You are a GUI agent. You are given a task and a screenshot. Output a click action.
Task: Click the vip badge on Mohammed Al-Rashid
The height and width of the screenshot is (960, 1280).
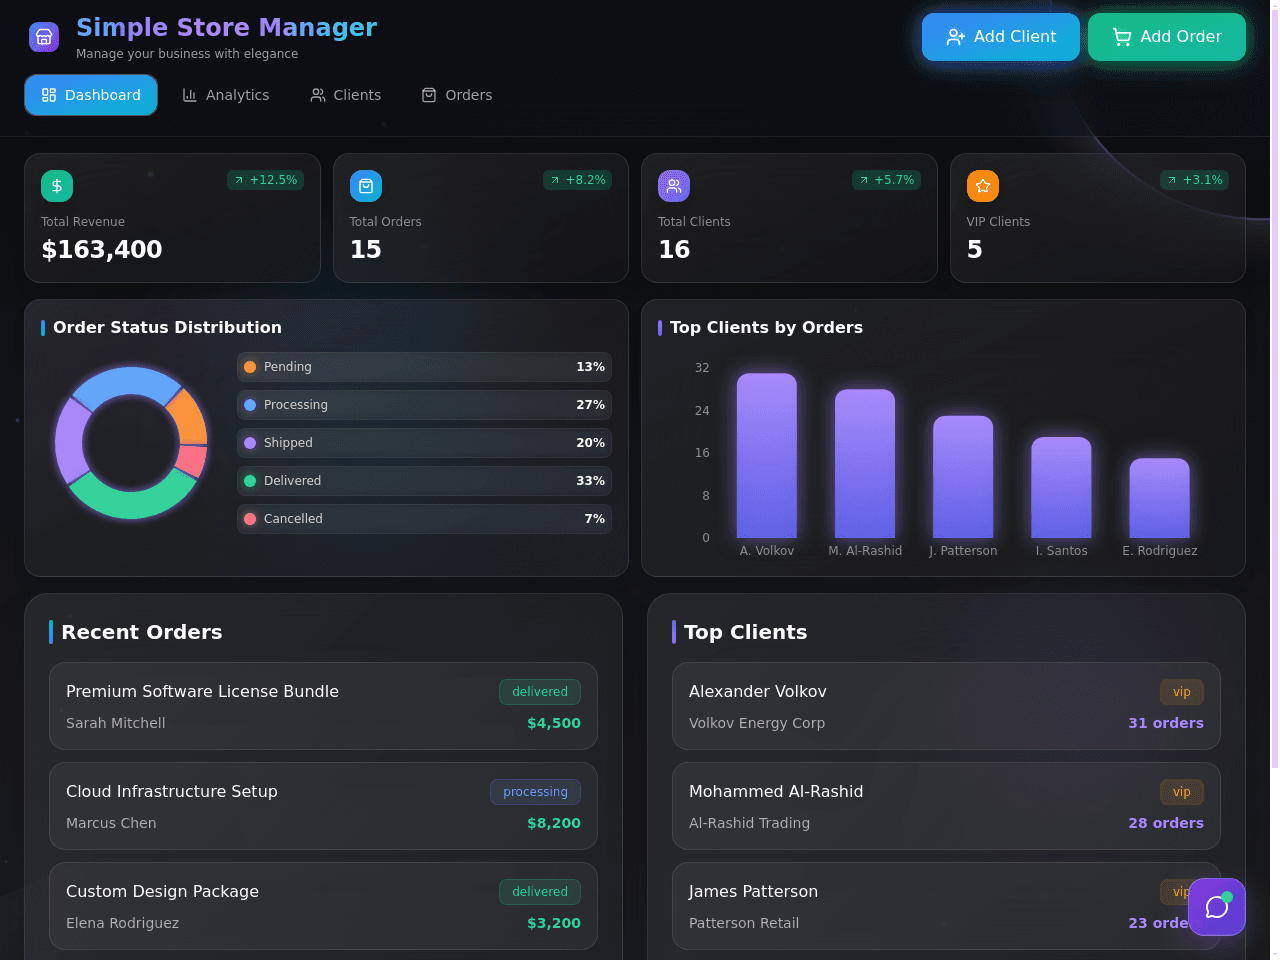point(1182,792)
